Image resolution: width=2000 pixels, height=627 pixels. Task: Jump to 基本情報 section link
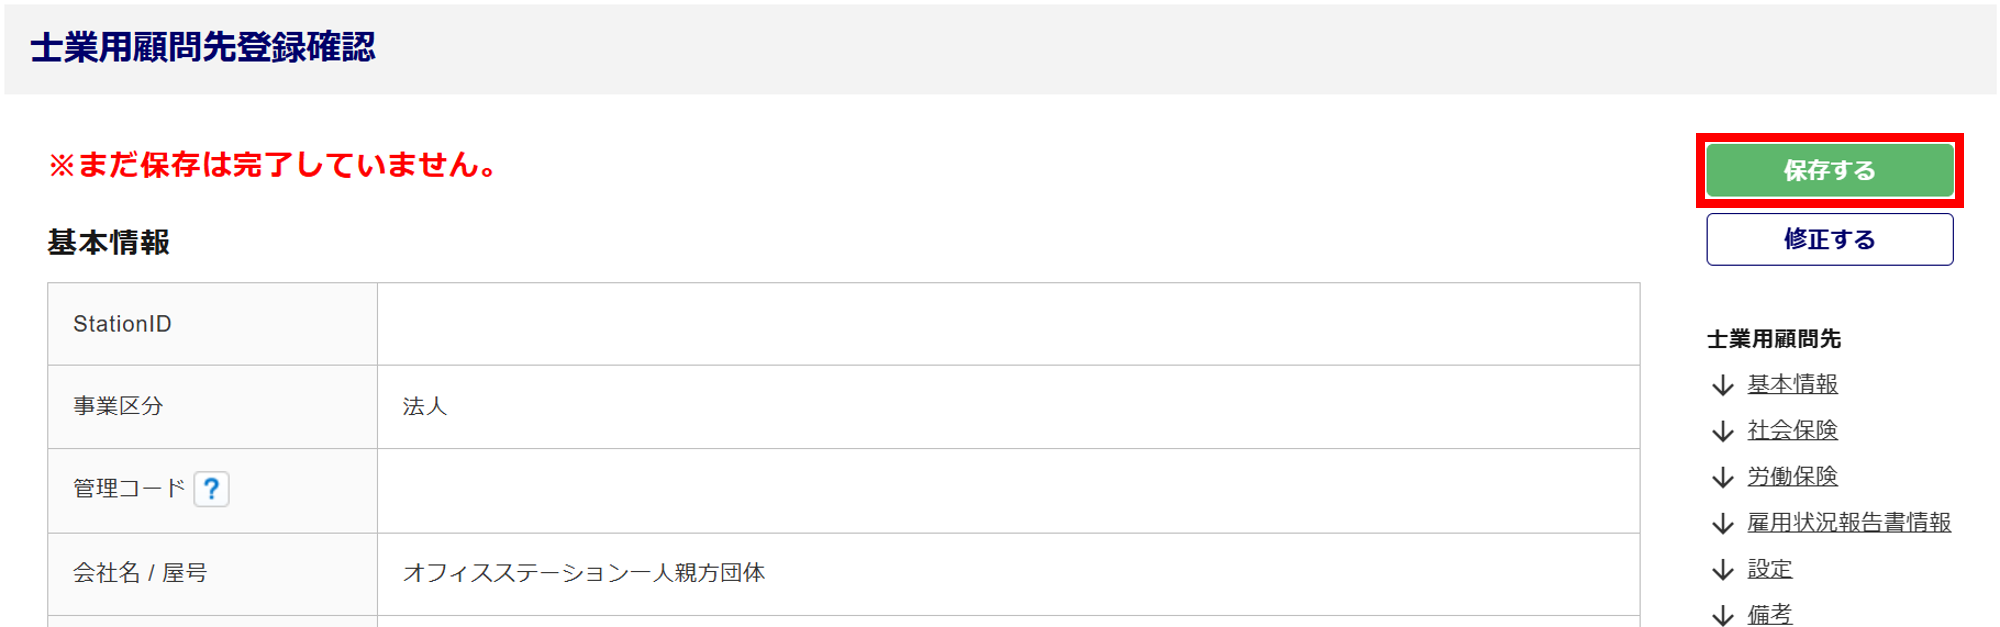[1792, 384]
